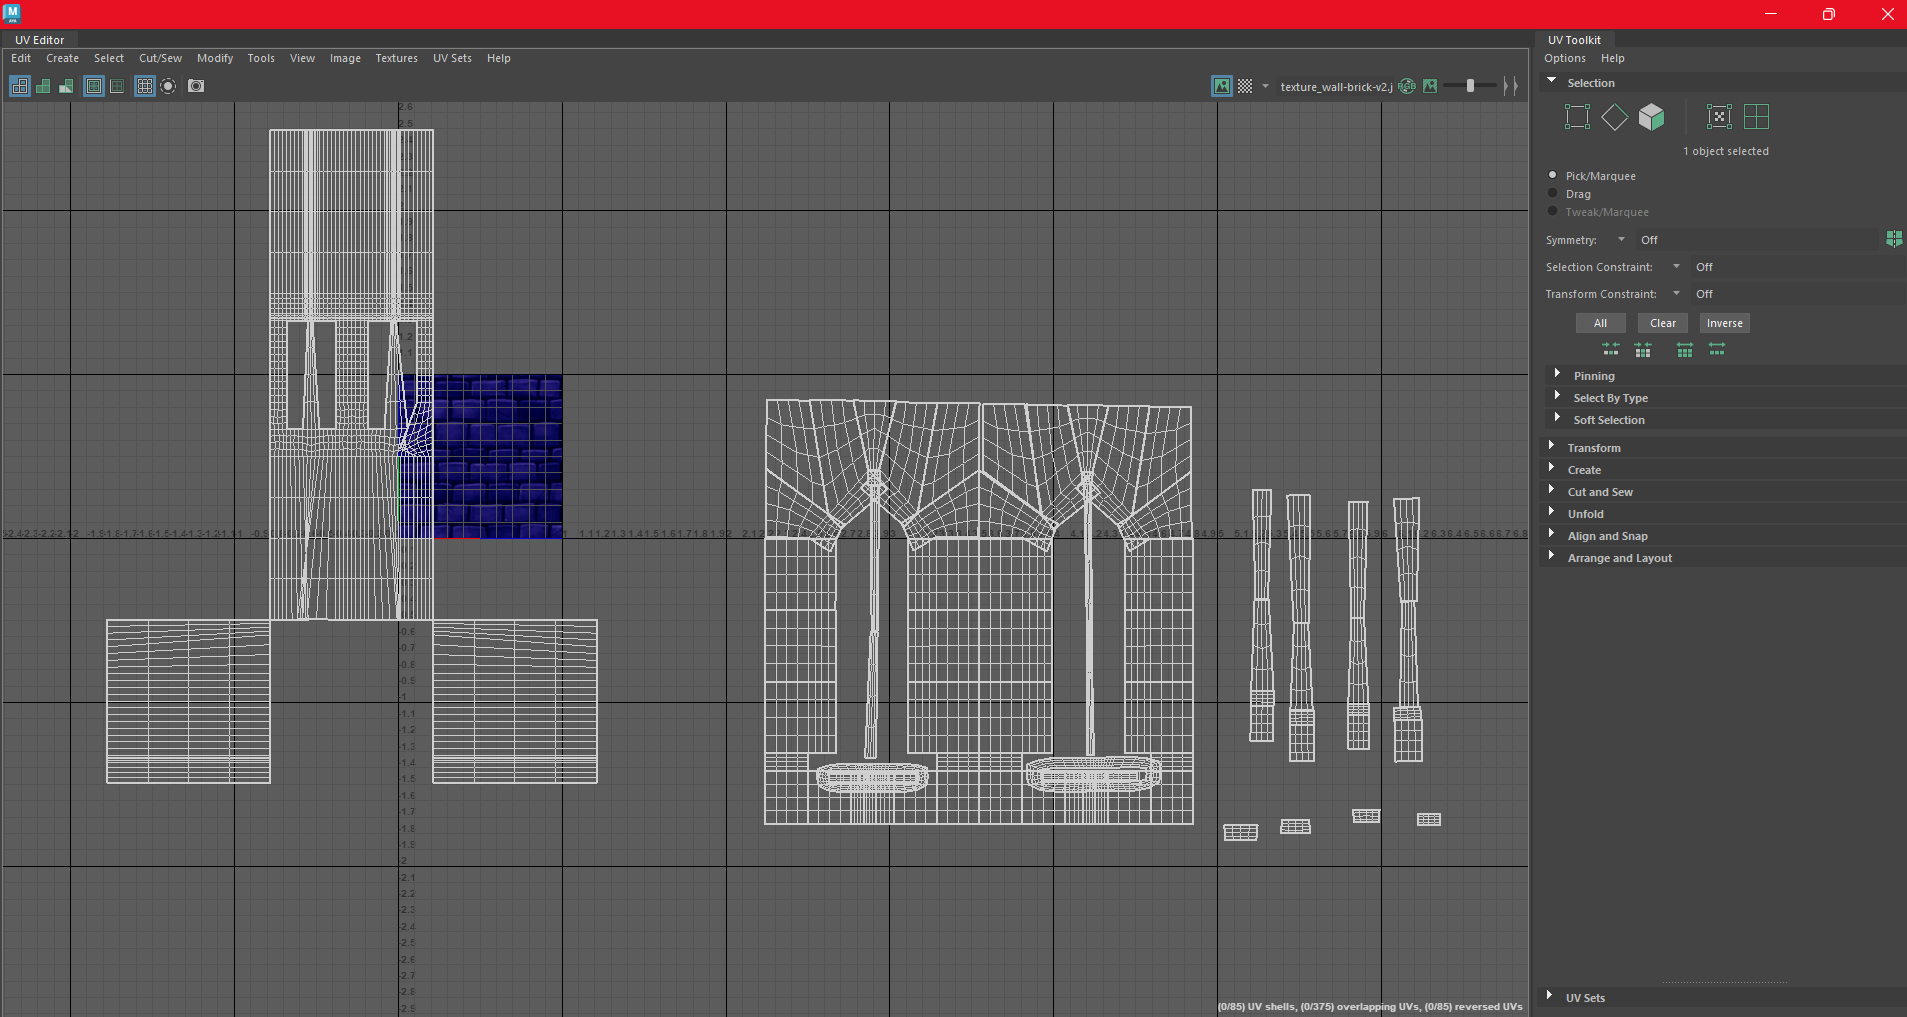Toggle texture borders display icon
The height and width of the screenshot is (1017, 1907).
click(x=94, y=86)
